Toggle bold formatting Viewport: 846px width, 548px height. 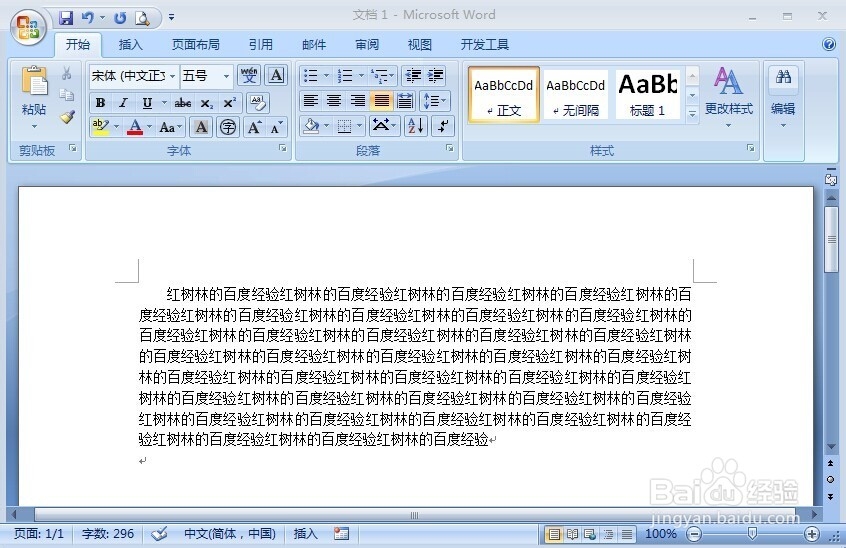click(100, 102)
